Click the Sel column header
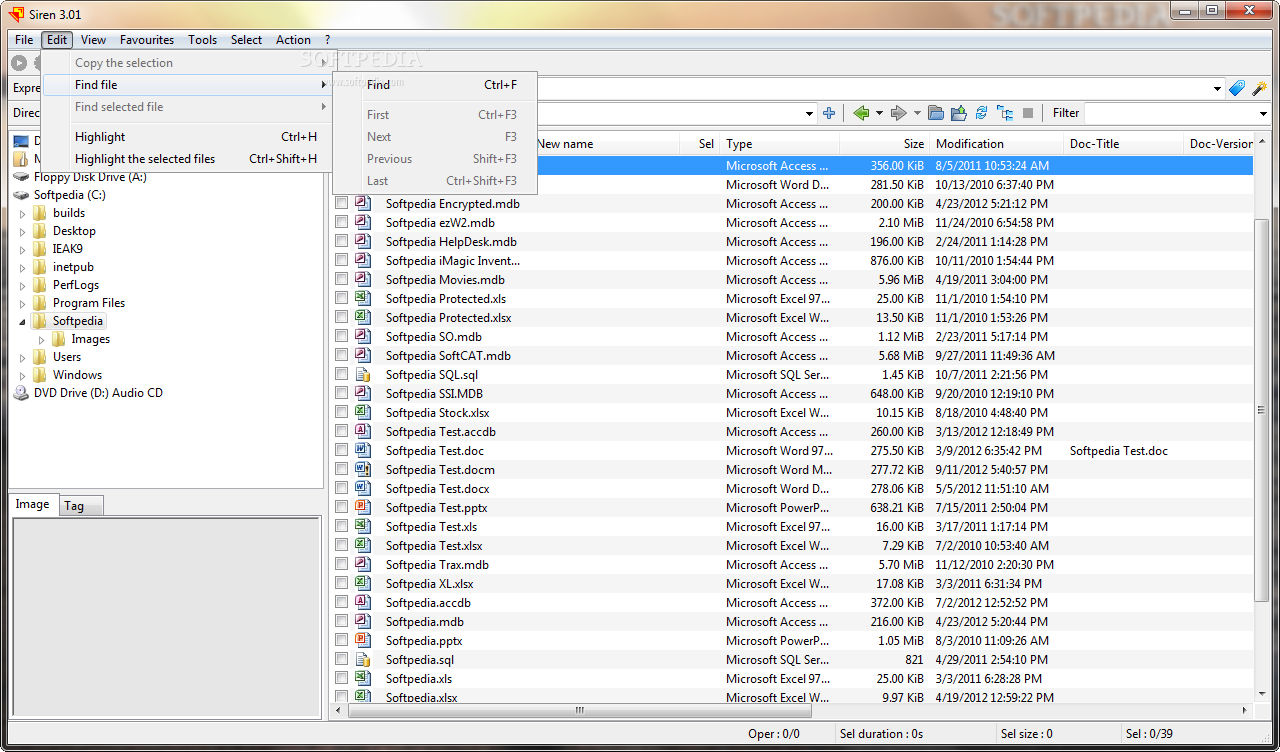The height and width of the screenshot is (752, 1280). click(701, 144)
